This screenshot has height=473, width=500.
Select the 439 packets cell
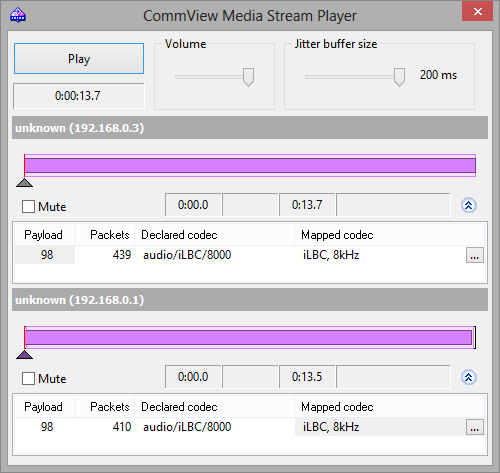(105, 255)
